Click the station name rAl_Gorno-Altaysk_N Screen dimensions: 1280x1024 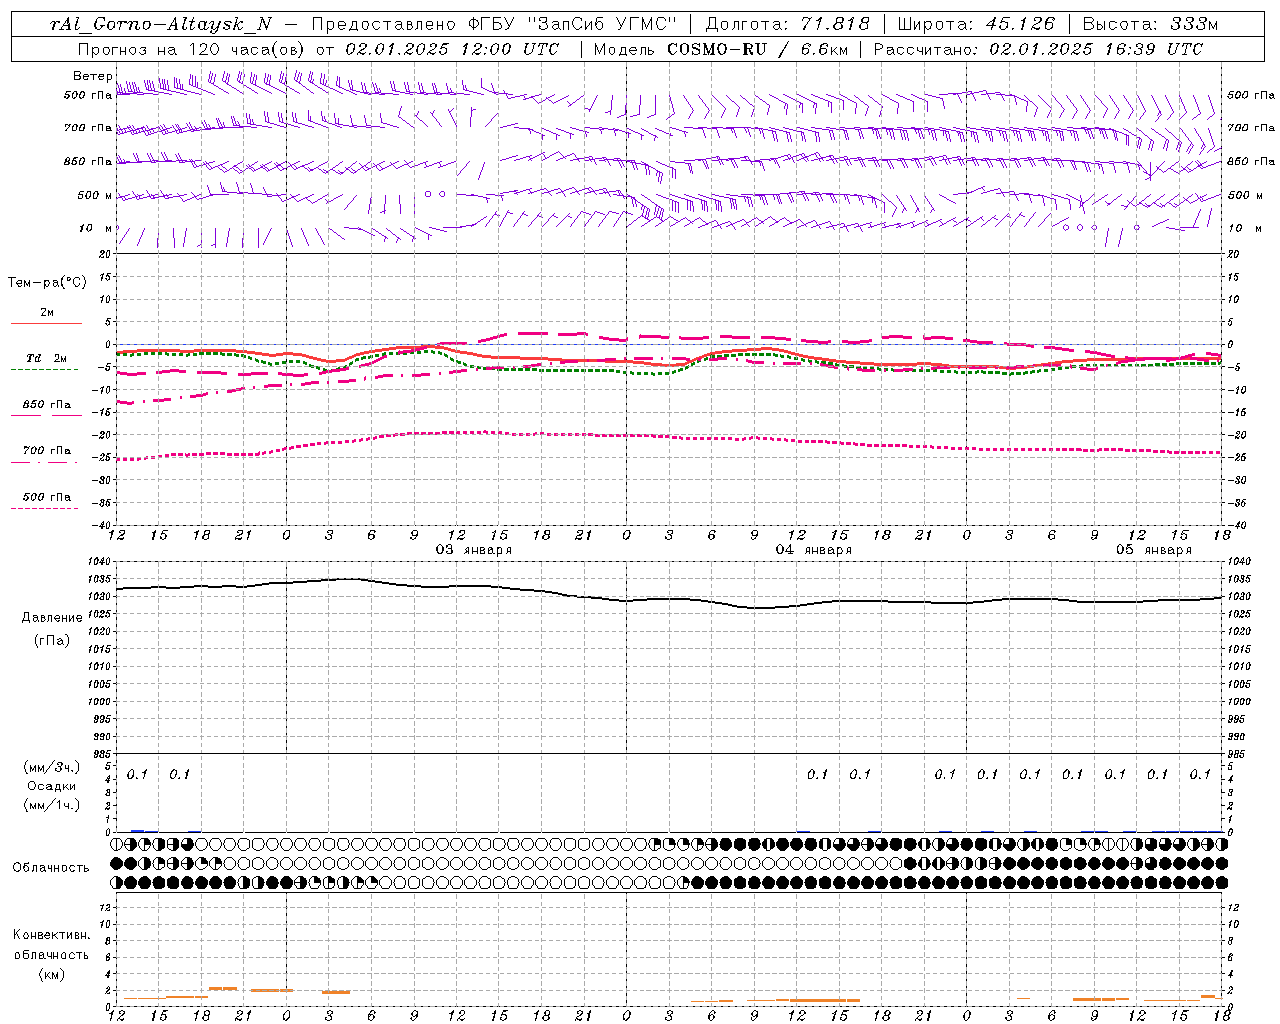point(161,24)
